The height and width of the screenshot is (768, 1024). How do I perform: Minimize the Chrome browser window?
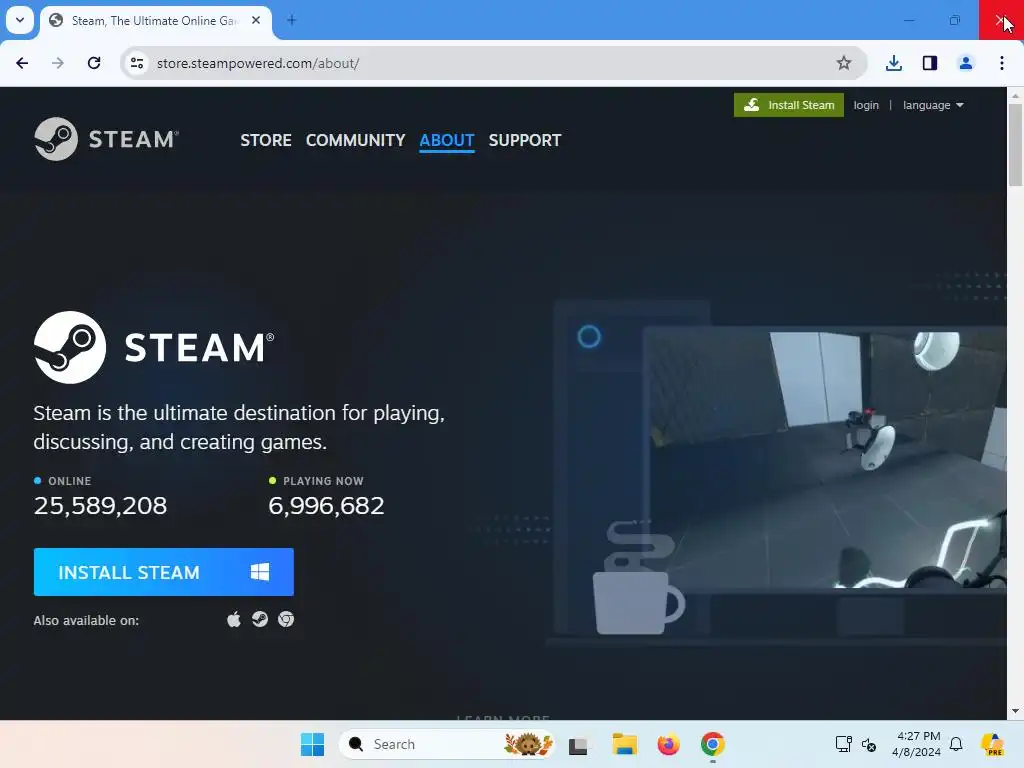[909, 20]
